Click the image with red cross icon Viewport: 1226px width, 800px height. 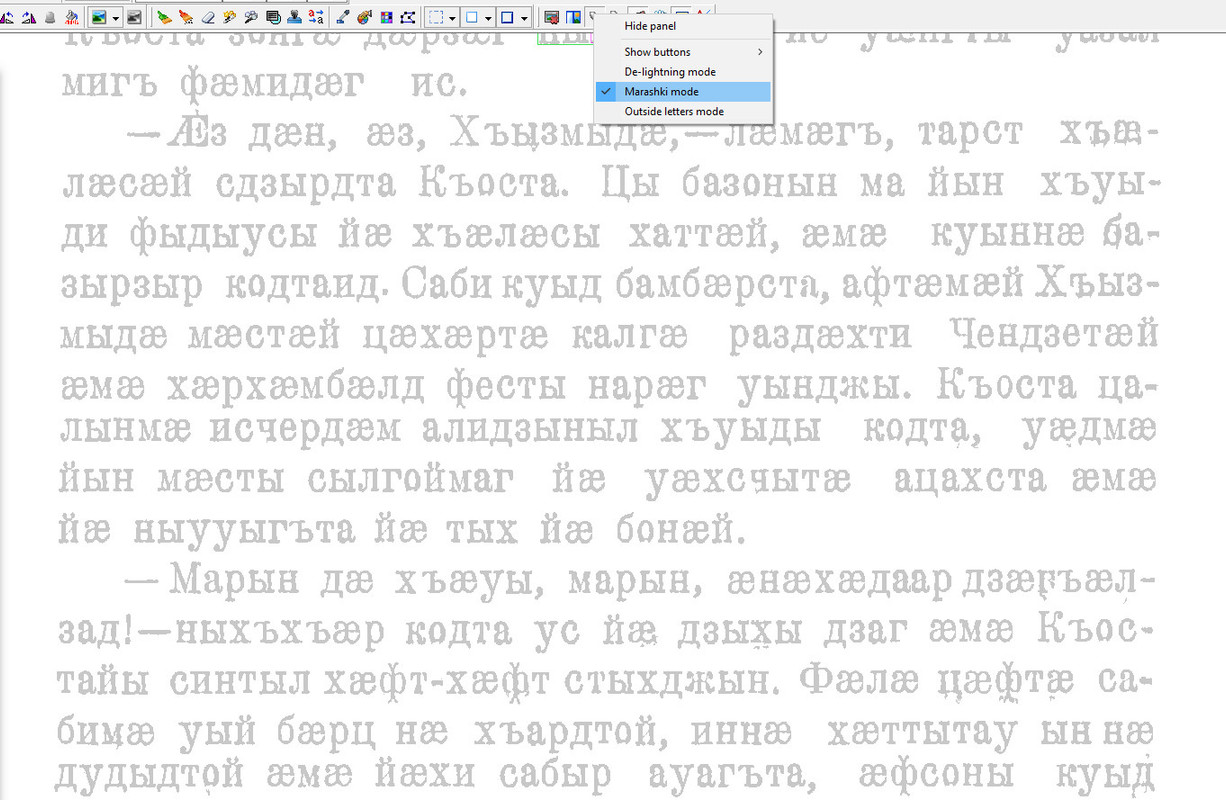[x=551, y=18]
